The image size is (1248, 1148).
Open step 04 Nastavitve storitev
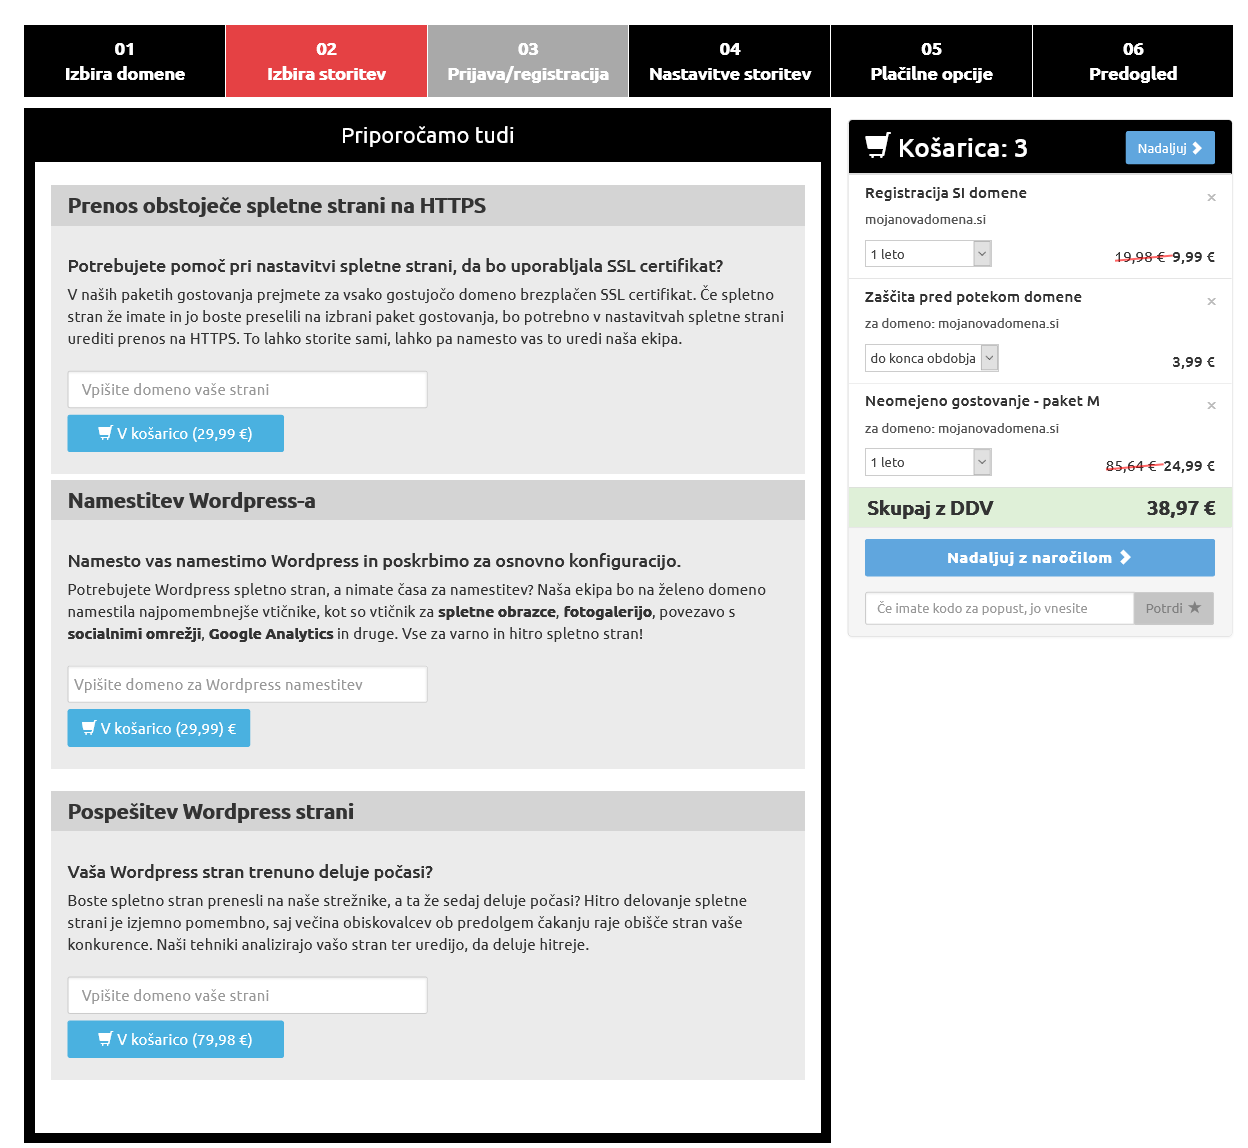tap(730, 61)
